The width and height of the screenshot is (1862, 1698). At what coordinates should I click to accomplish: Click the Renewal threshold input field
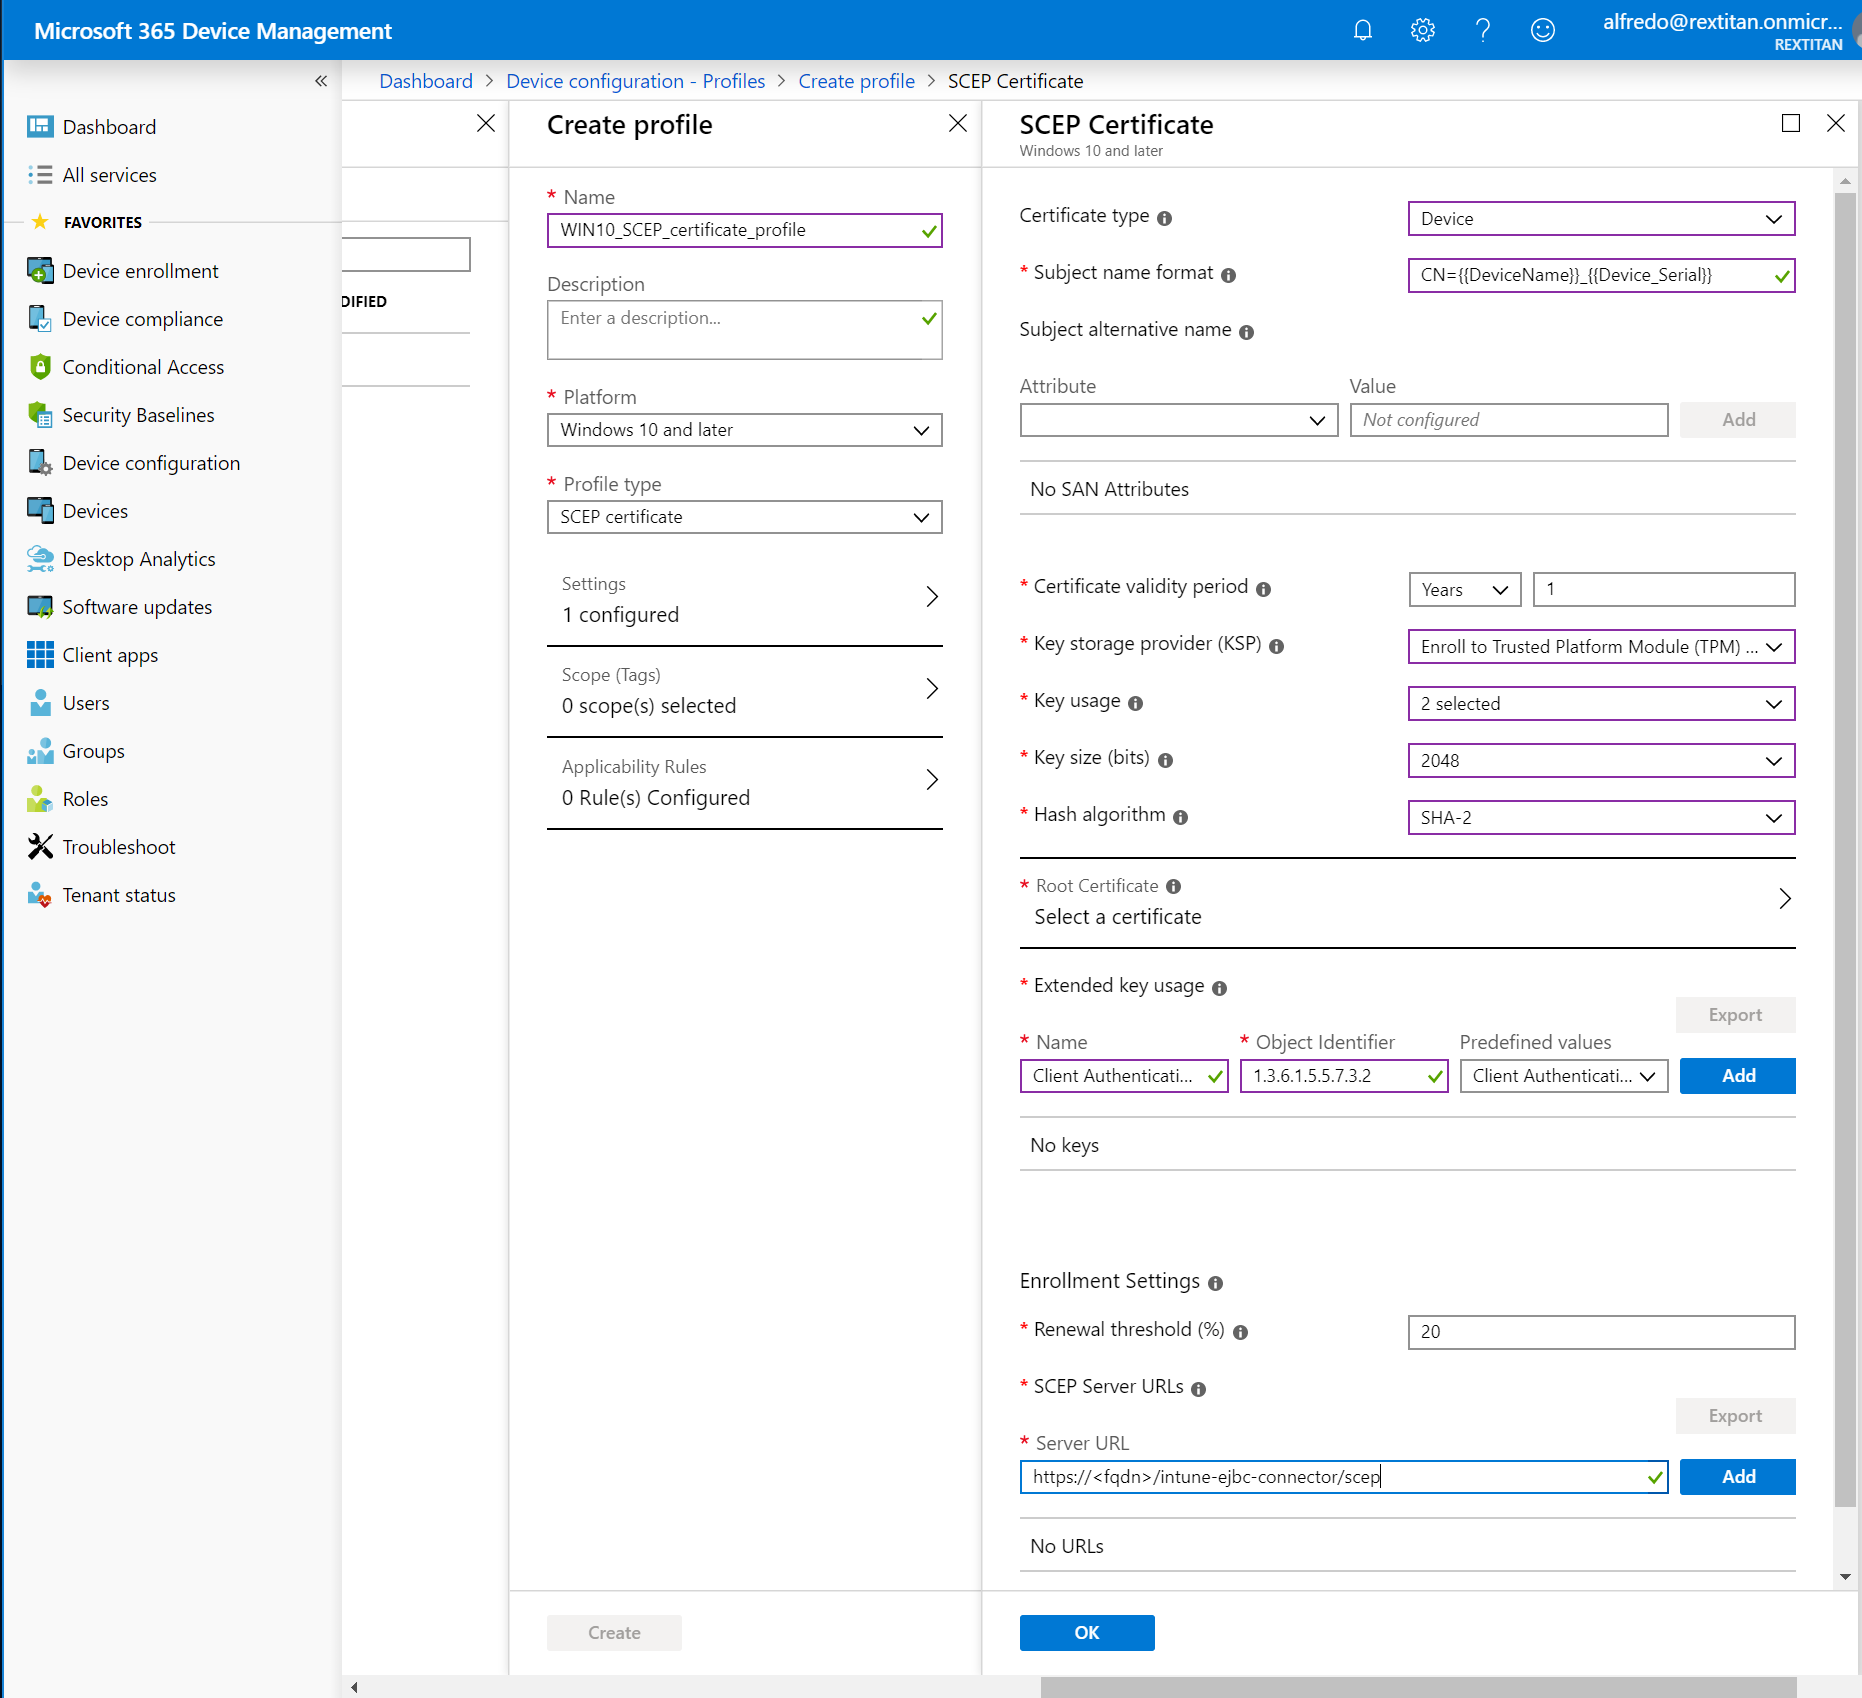tap(1600, 1332)
